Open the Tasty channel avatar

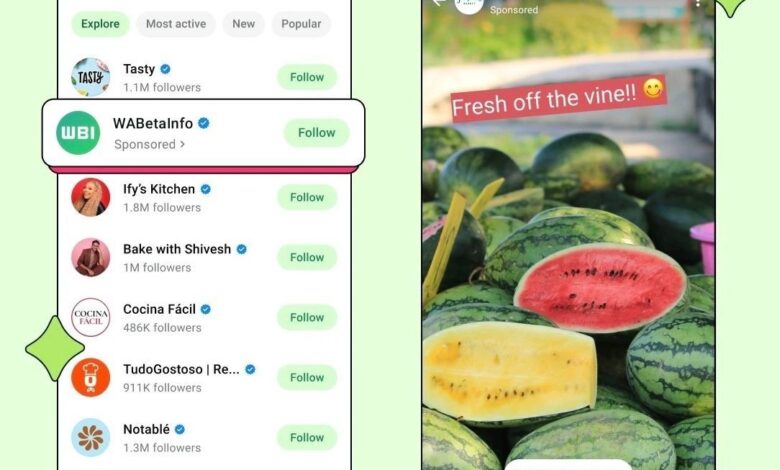click(91, 77)
